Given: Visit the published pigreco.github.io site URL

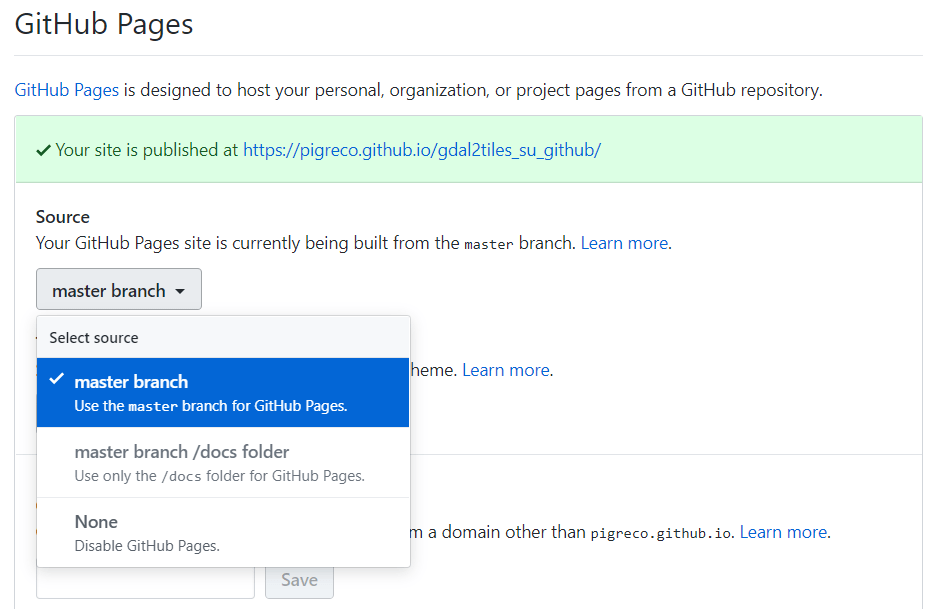Looking at the screenshot, I should click(421, 150).
